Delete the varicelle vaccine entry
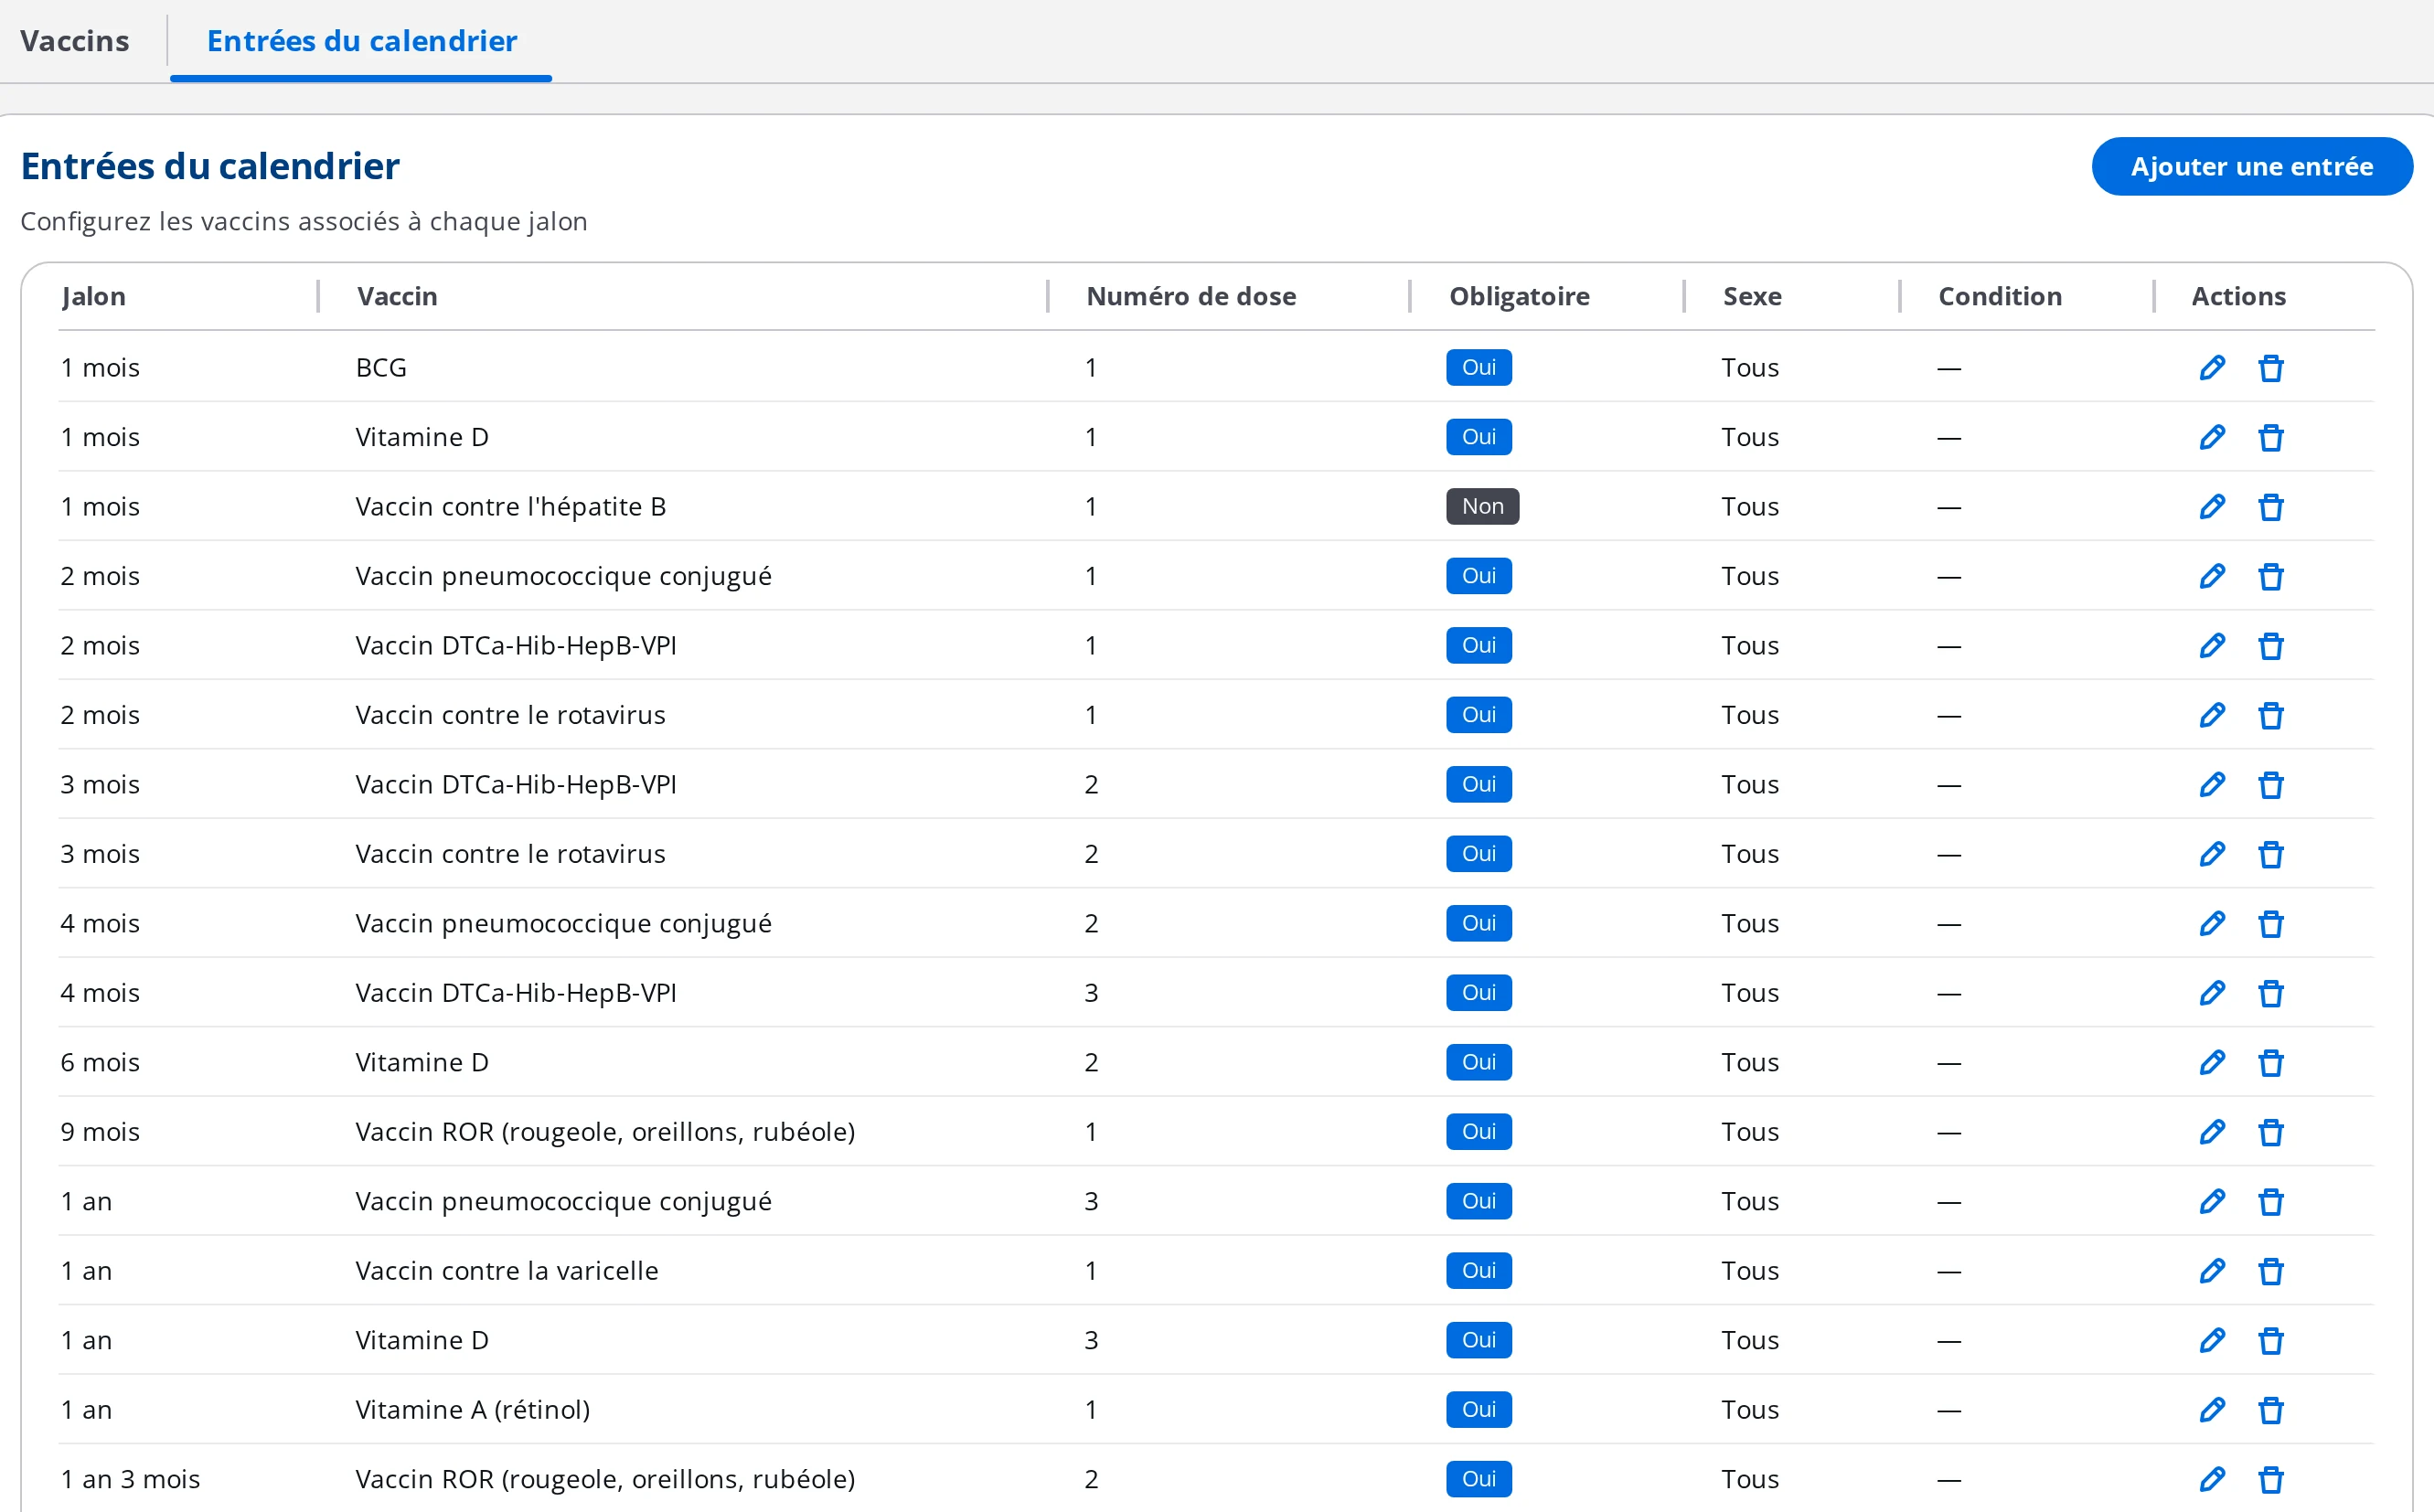2434x1512 pixels. point(2271,1271)
